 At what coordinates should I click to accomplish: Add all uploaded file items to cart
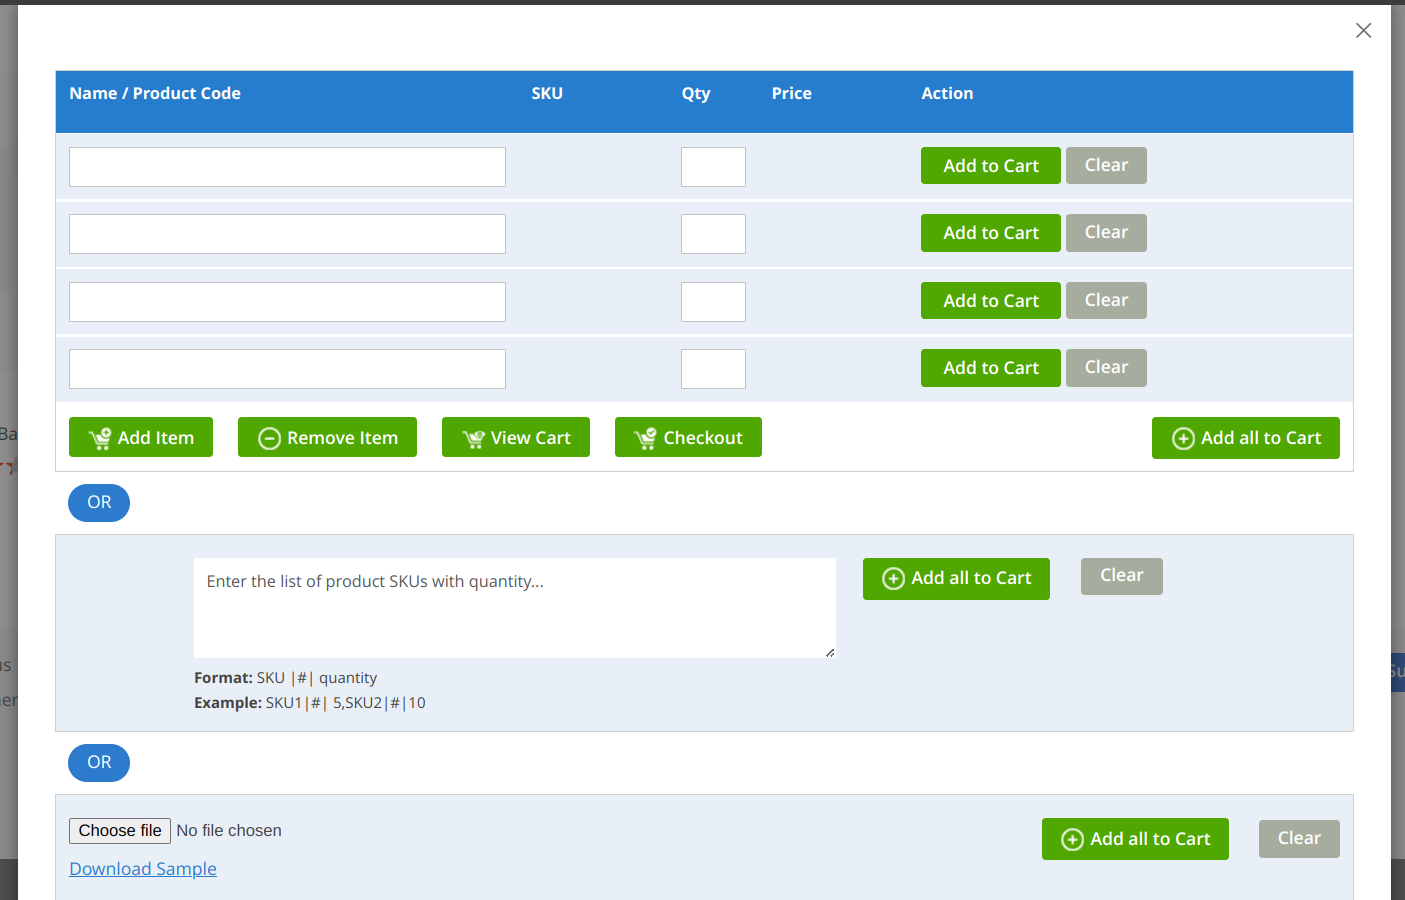(x=1134, y=839)
